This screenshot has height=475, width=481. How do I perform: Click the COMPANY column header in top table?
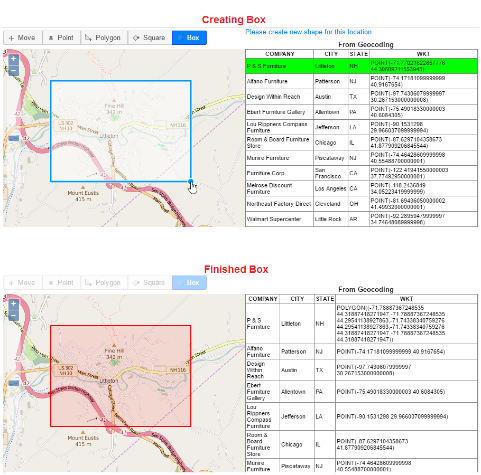pyautogui.click(x=280, y=54)
